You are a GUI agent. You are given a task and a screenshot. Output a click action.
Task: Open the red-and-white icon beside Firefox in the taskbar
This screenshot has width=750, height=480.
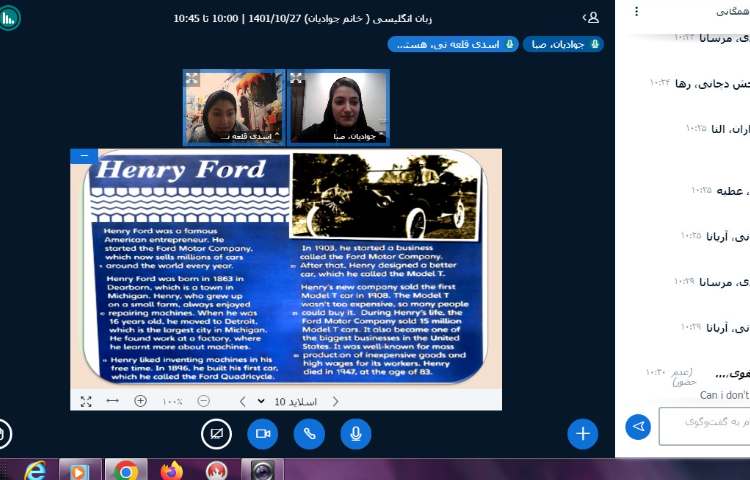click(216, 471)
